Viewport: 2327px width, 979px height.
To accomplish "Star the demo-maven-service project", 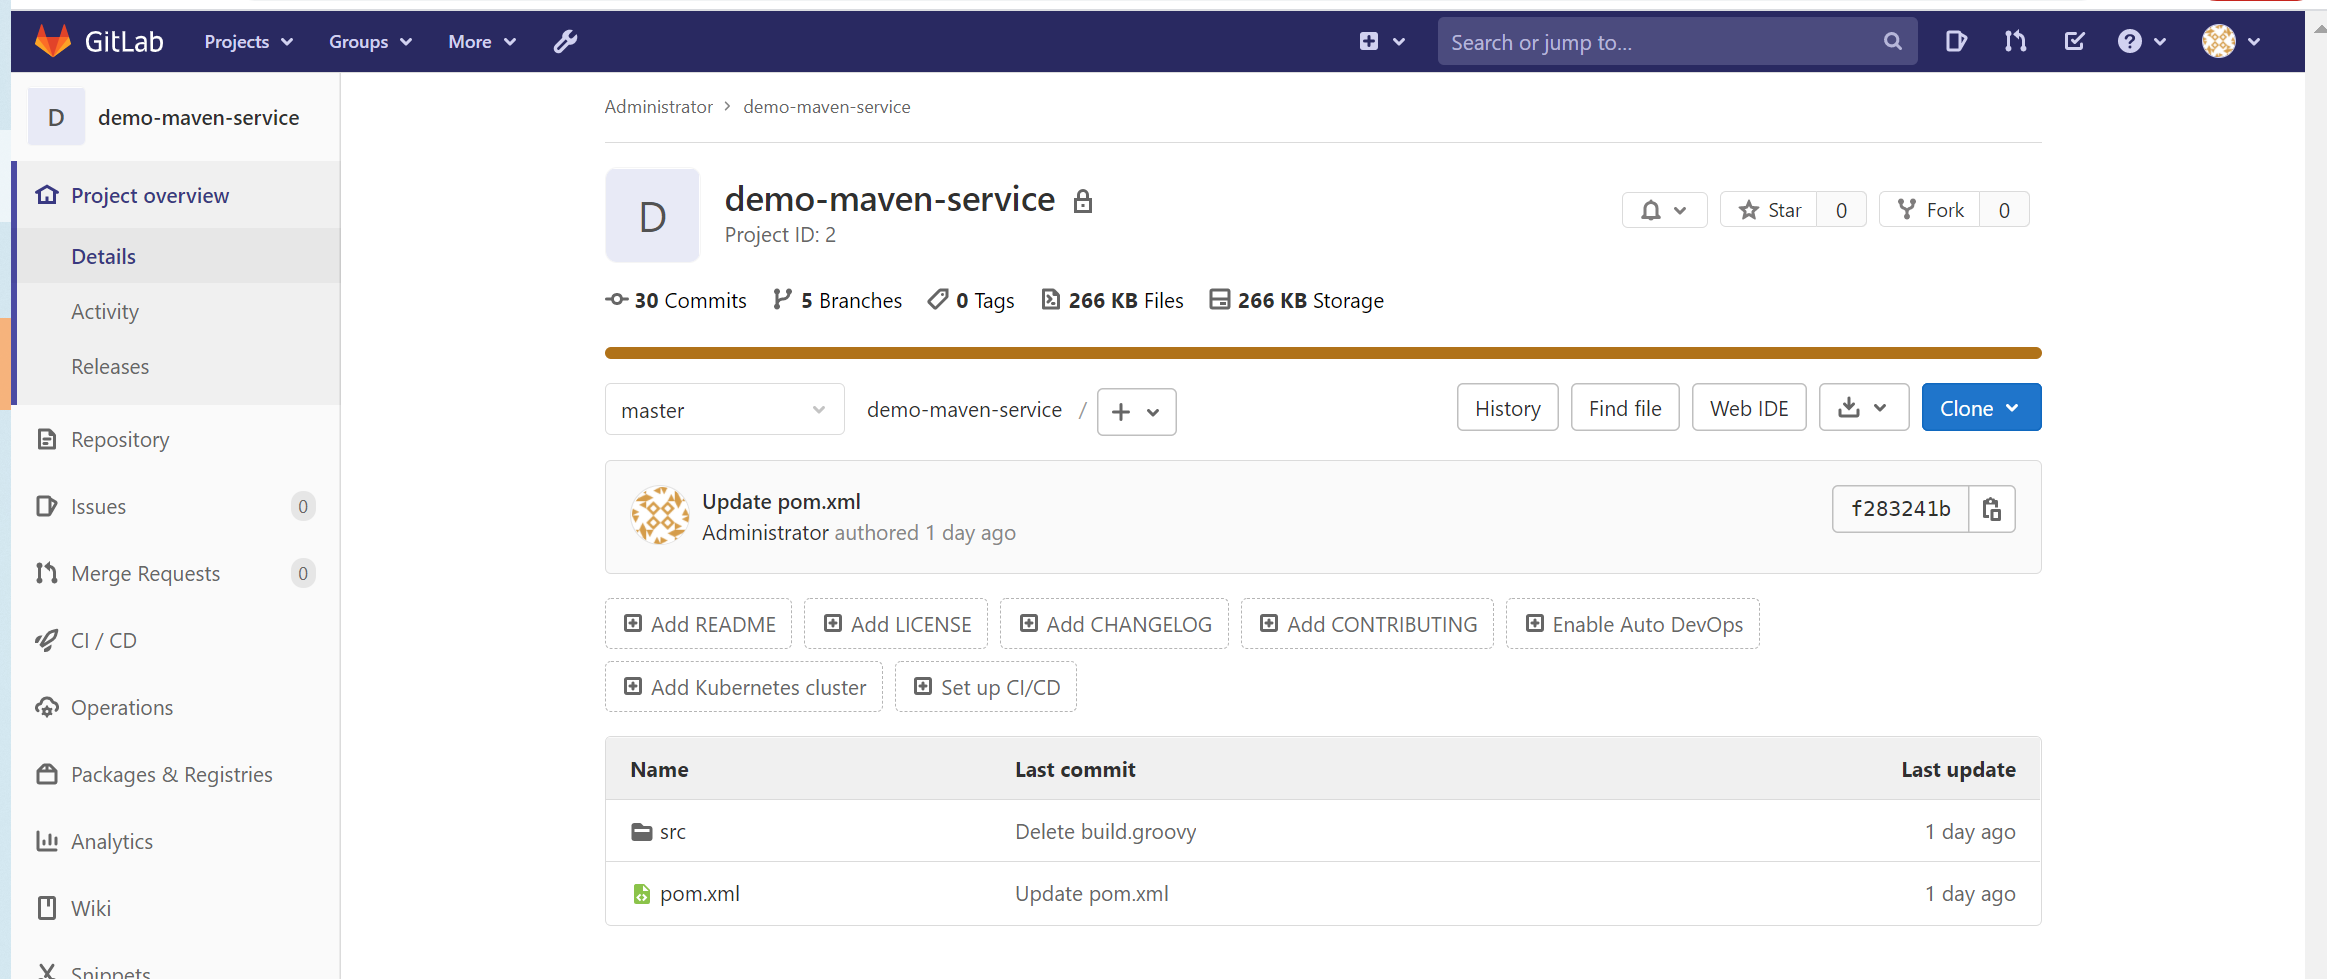I will pyautogui.click(x=1769, y=210).
